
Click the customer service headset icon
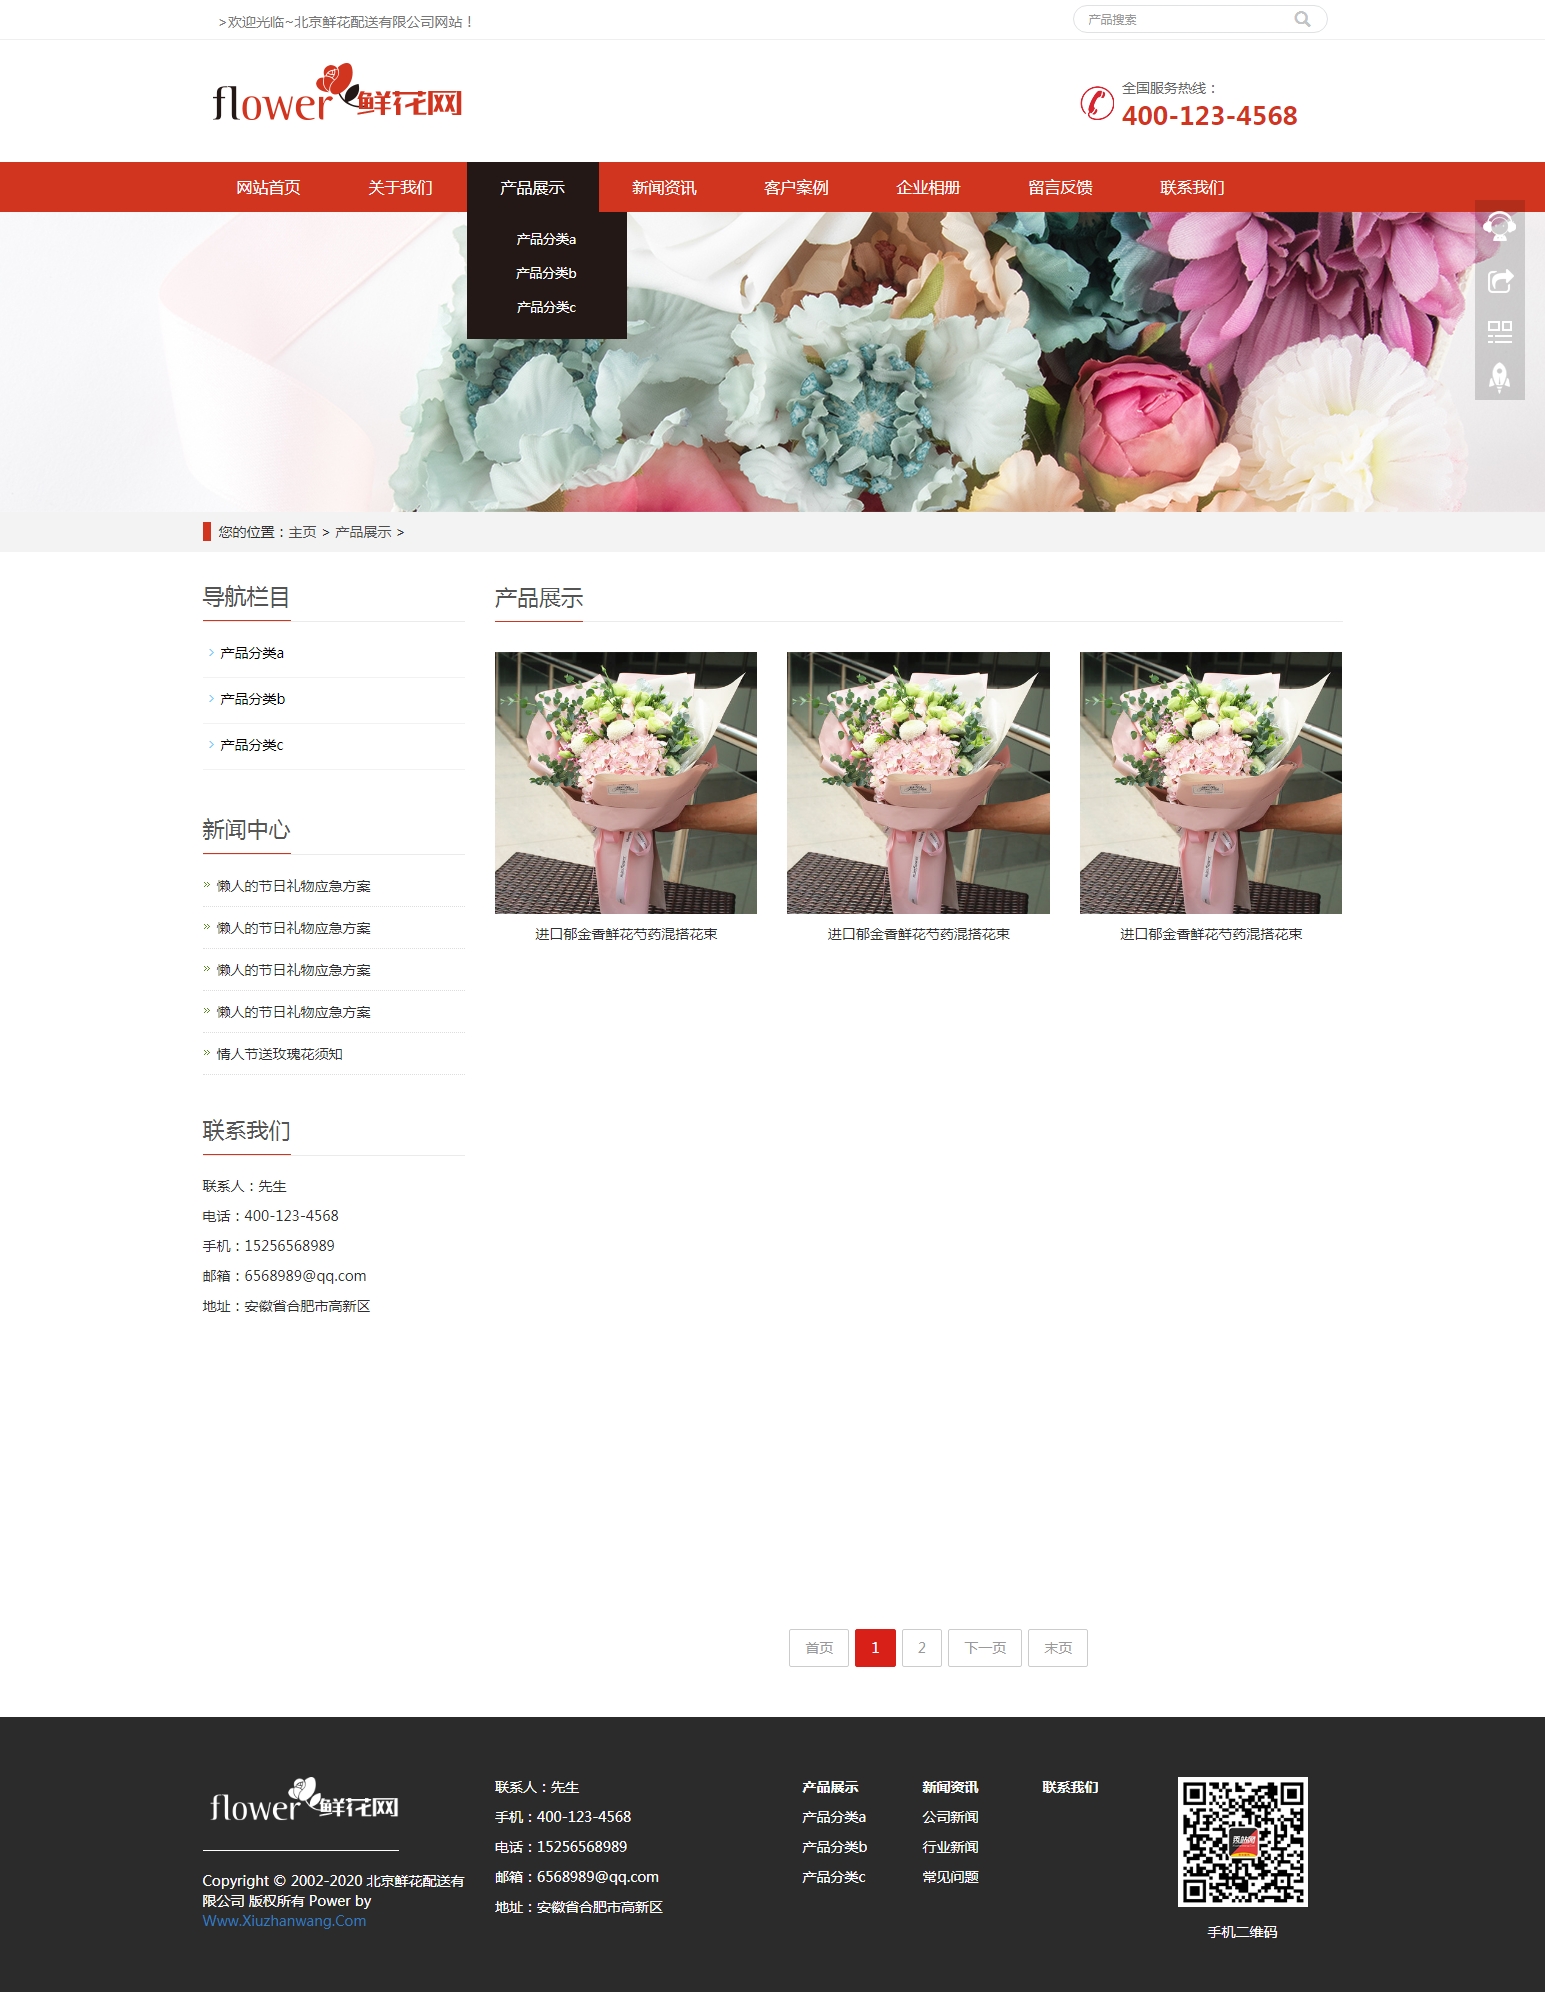click(1499, 226)
